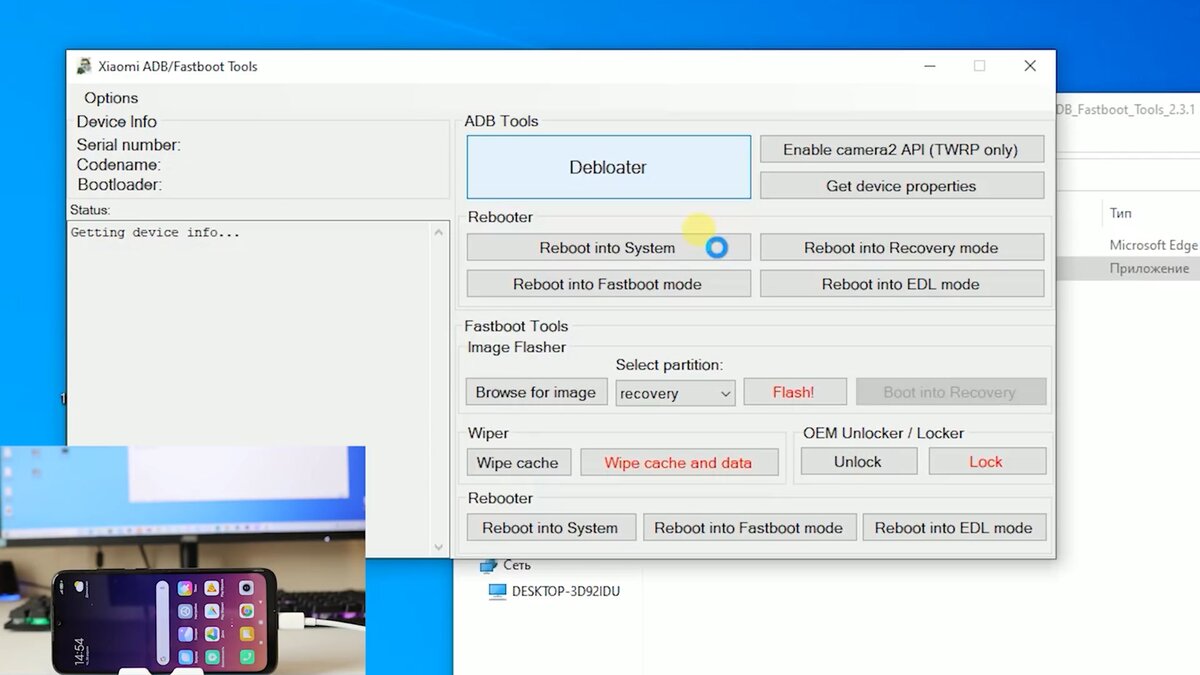Click status box scroll down arrow
This screenshot has height=675, width=1200.
point(439,546)
